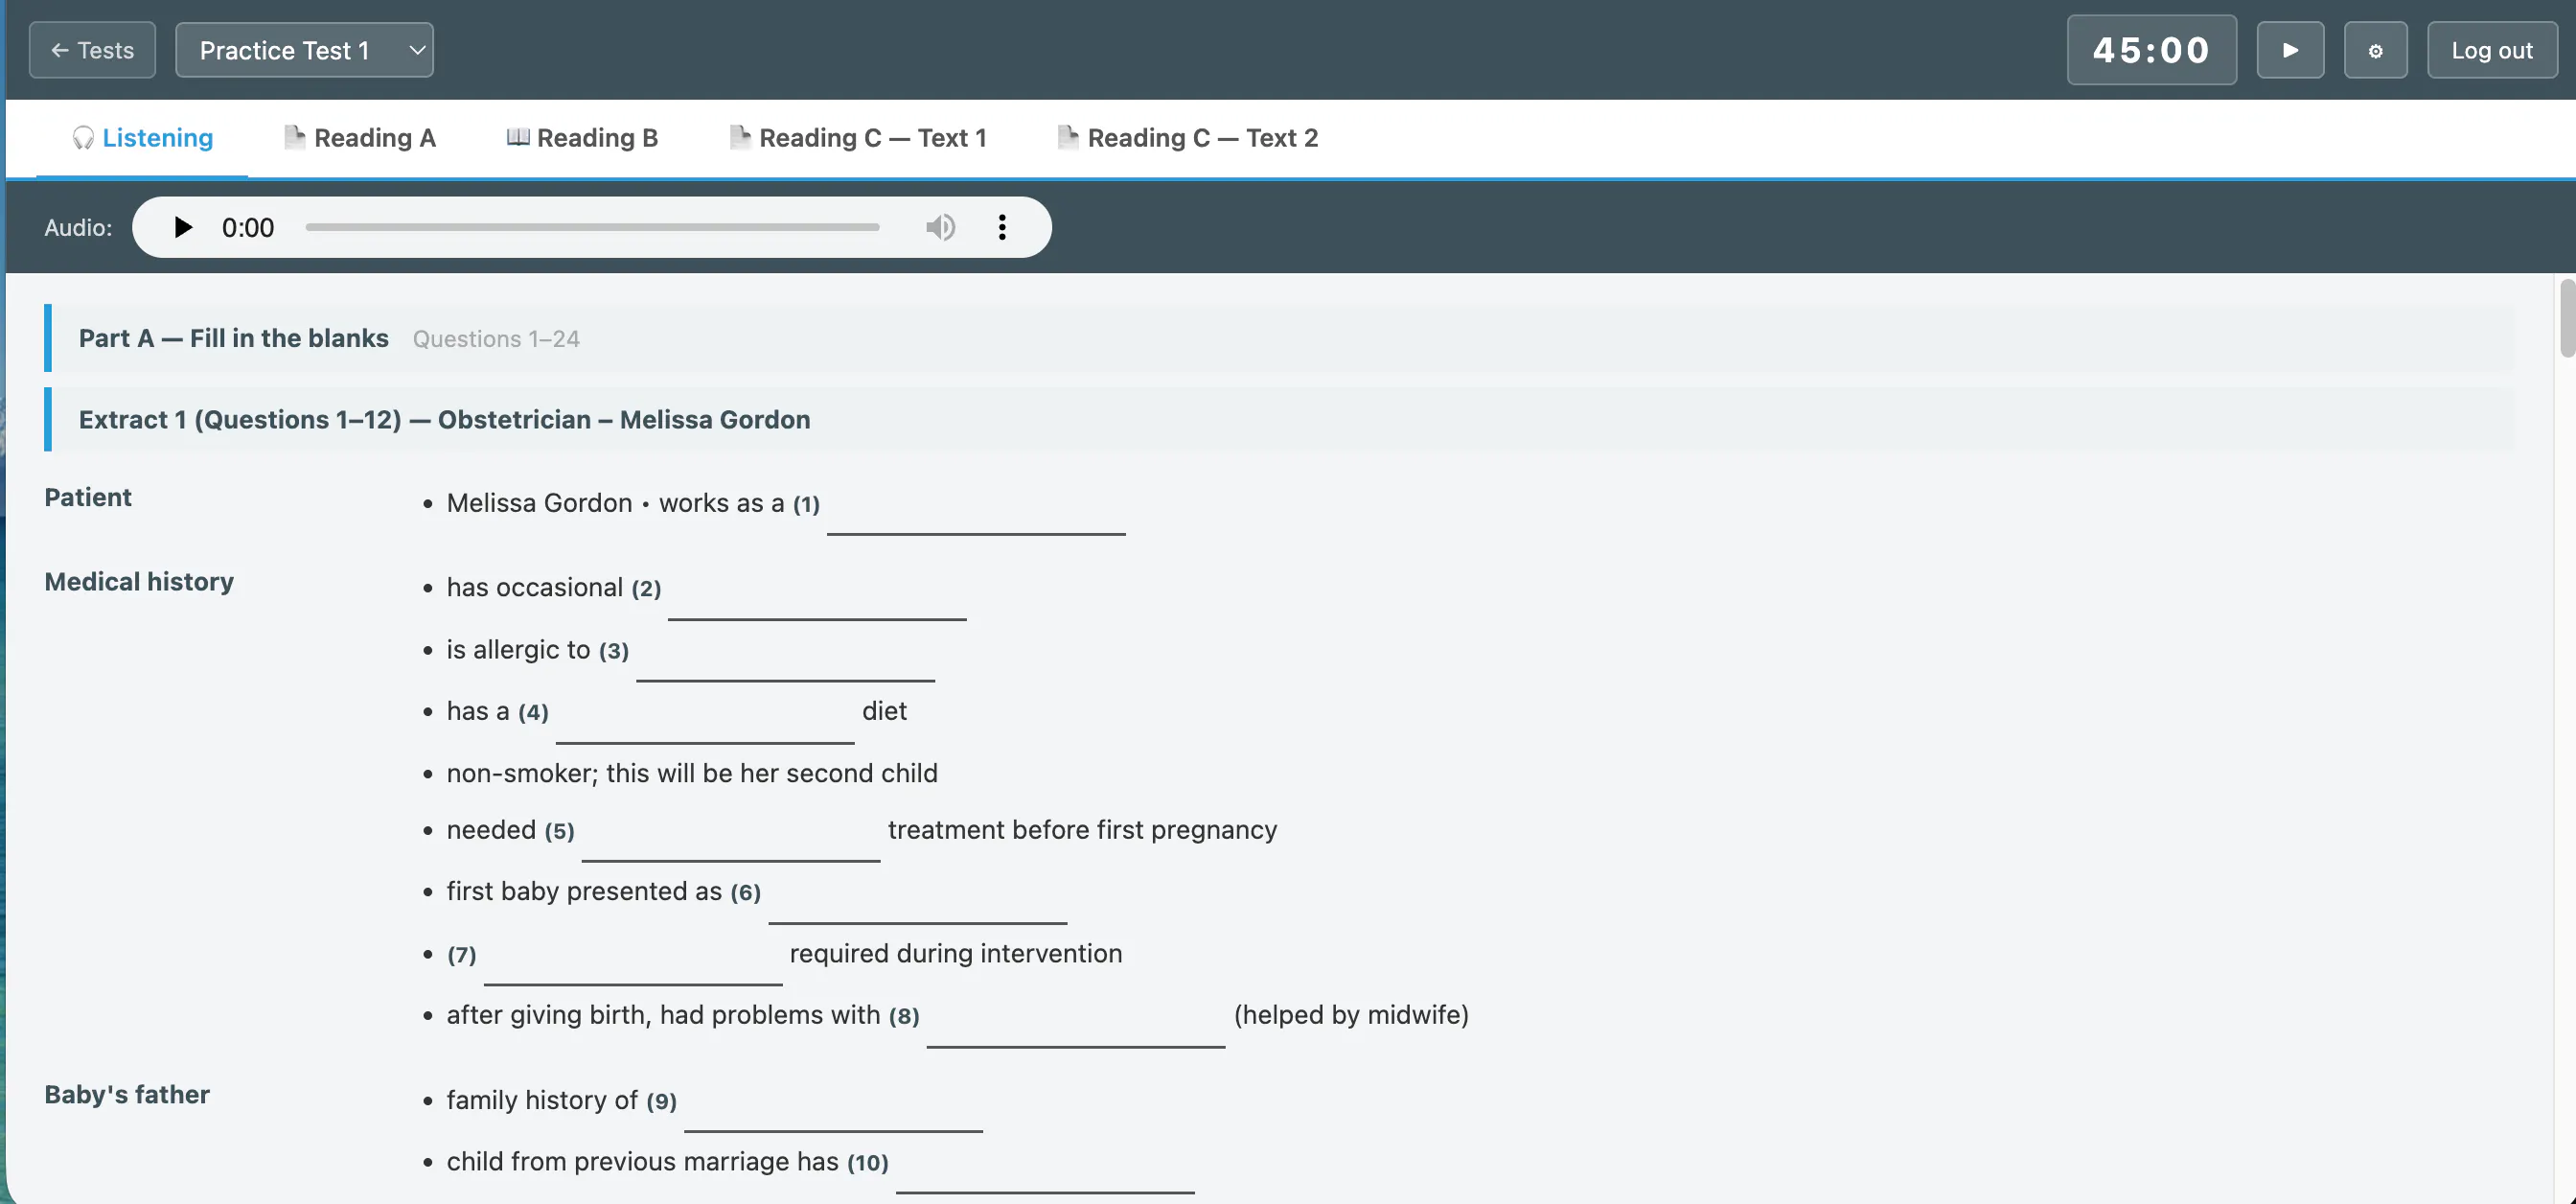This screenshot has width=2576, height=1204.
Task: Click the 'Patient' section label
Action: click(88, 498)
